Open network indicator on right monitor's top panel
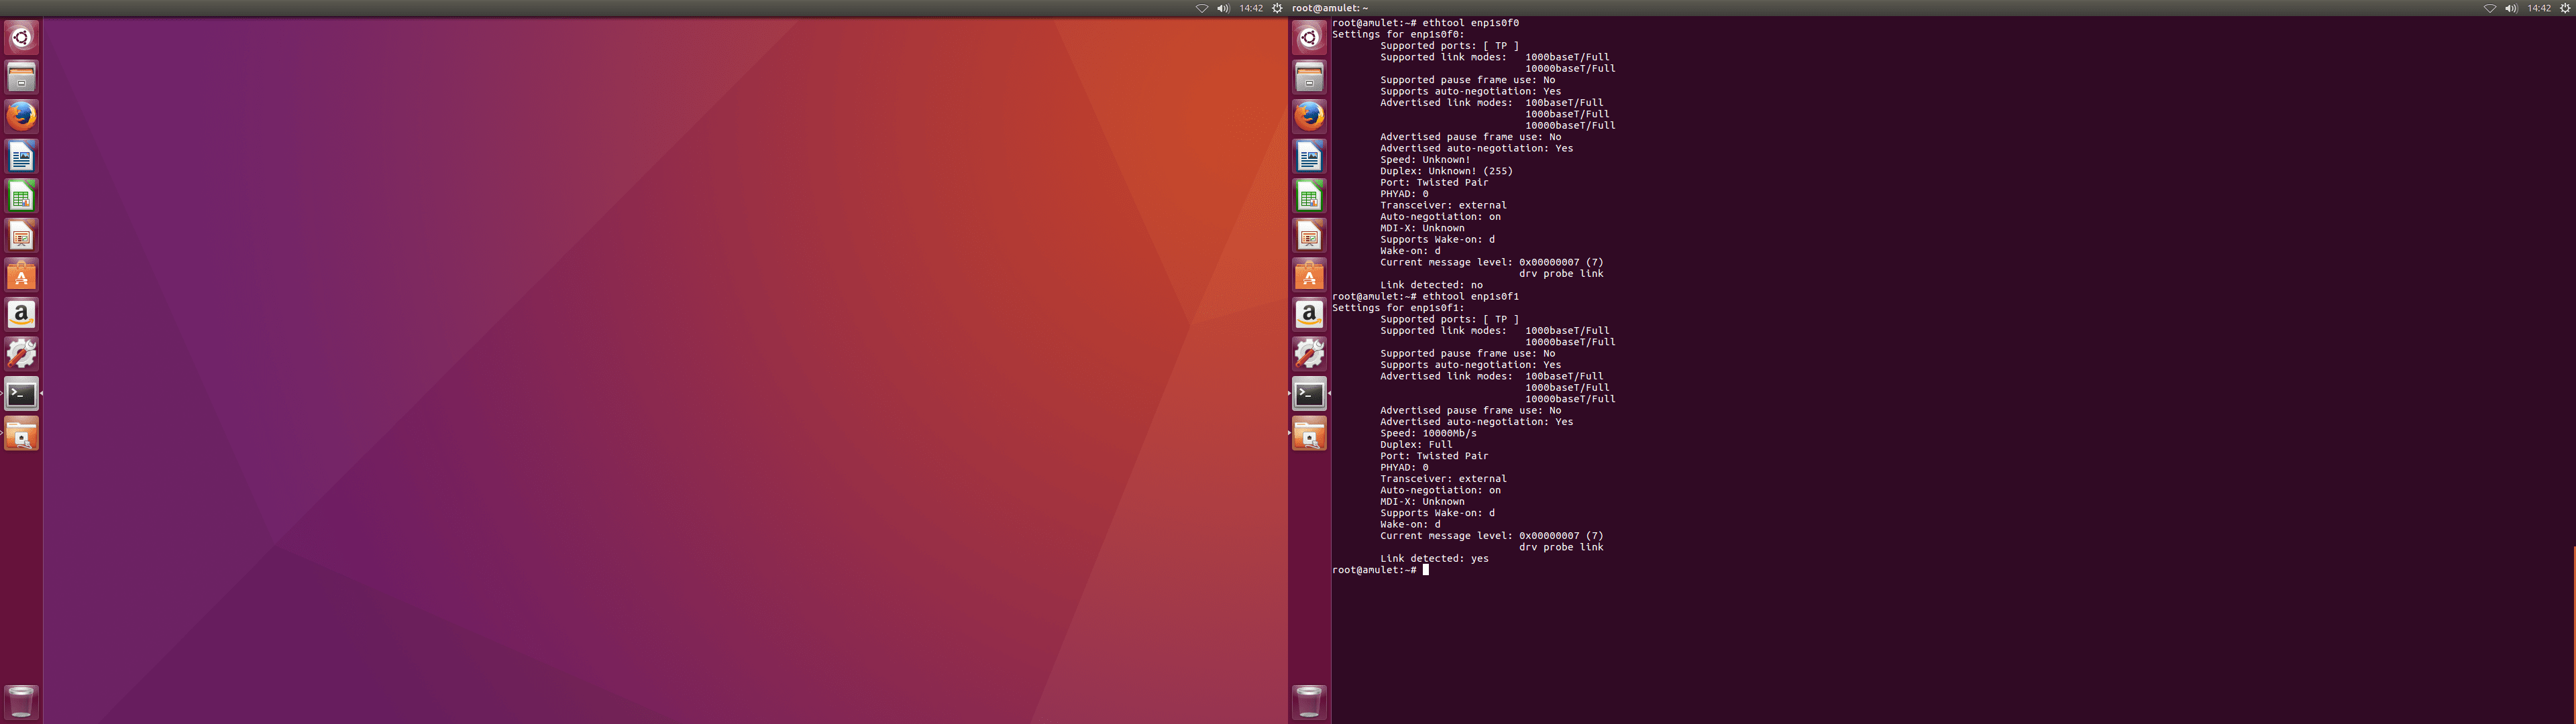This screenshot has width=2576, height=724. coord(2490,8)
